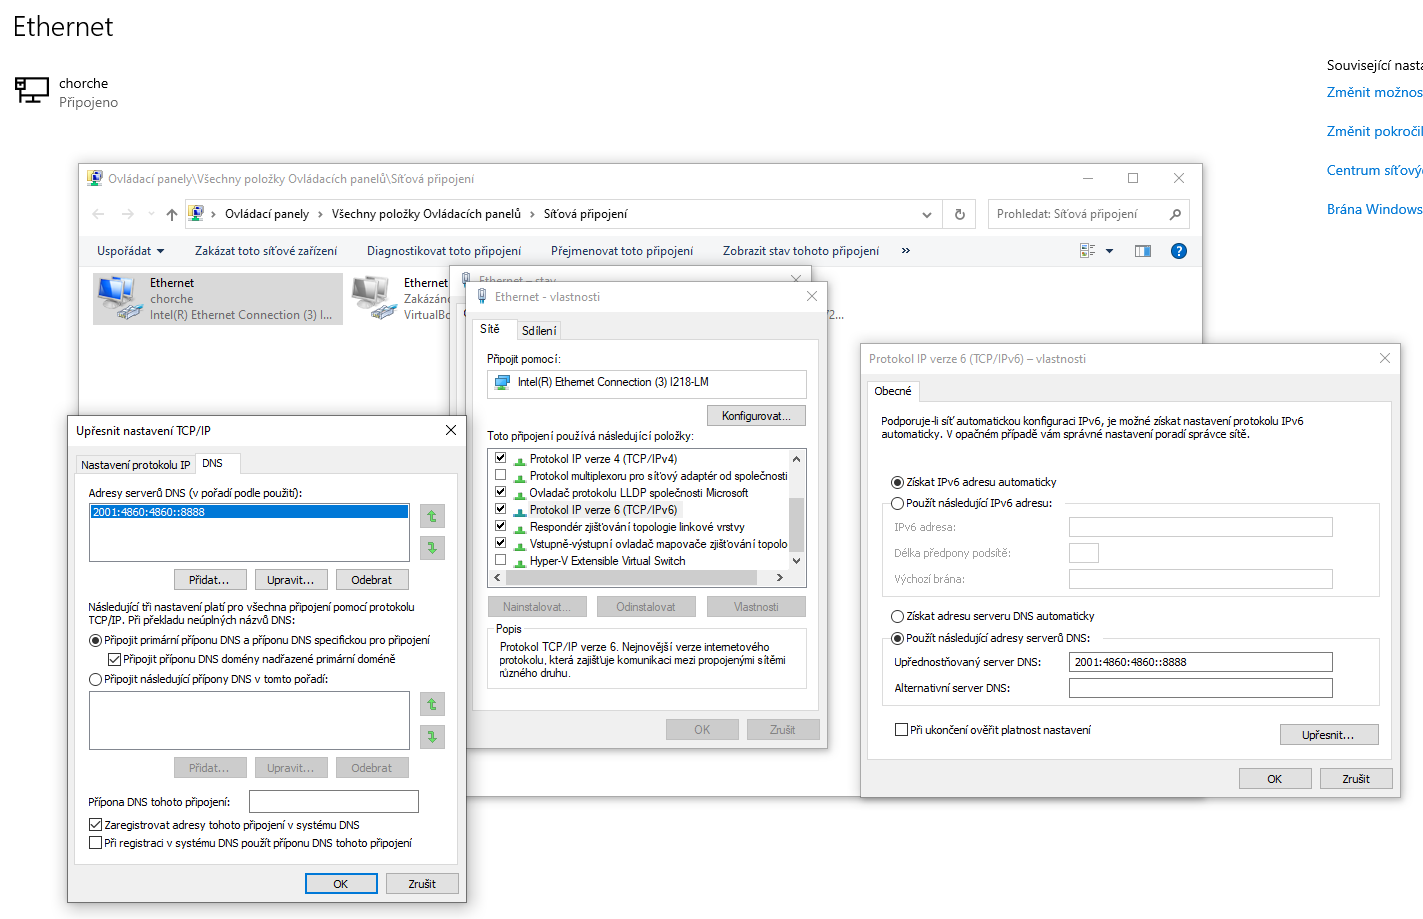Click the Alternativní server DNS input field
Screen dimensions: 1423x919
click(x=1199, y=687)
